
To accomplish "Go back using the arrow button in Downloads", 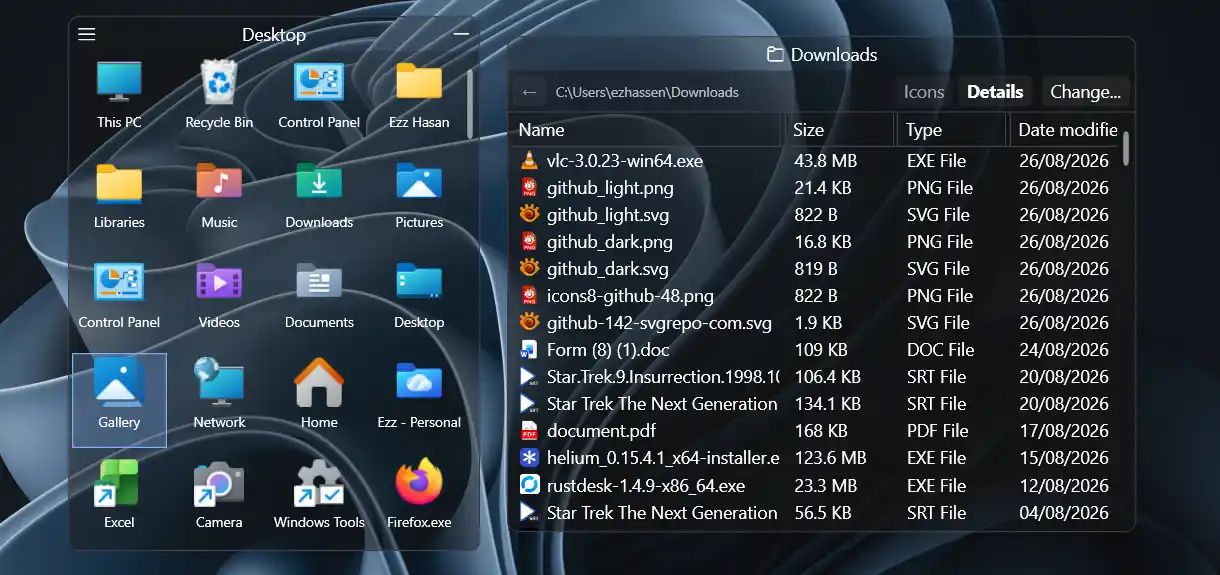I will tap(530, 92).
